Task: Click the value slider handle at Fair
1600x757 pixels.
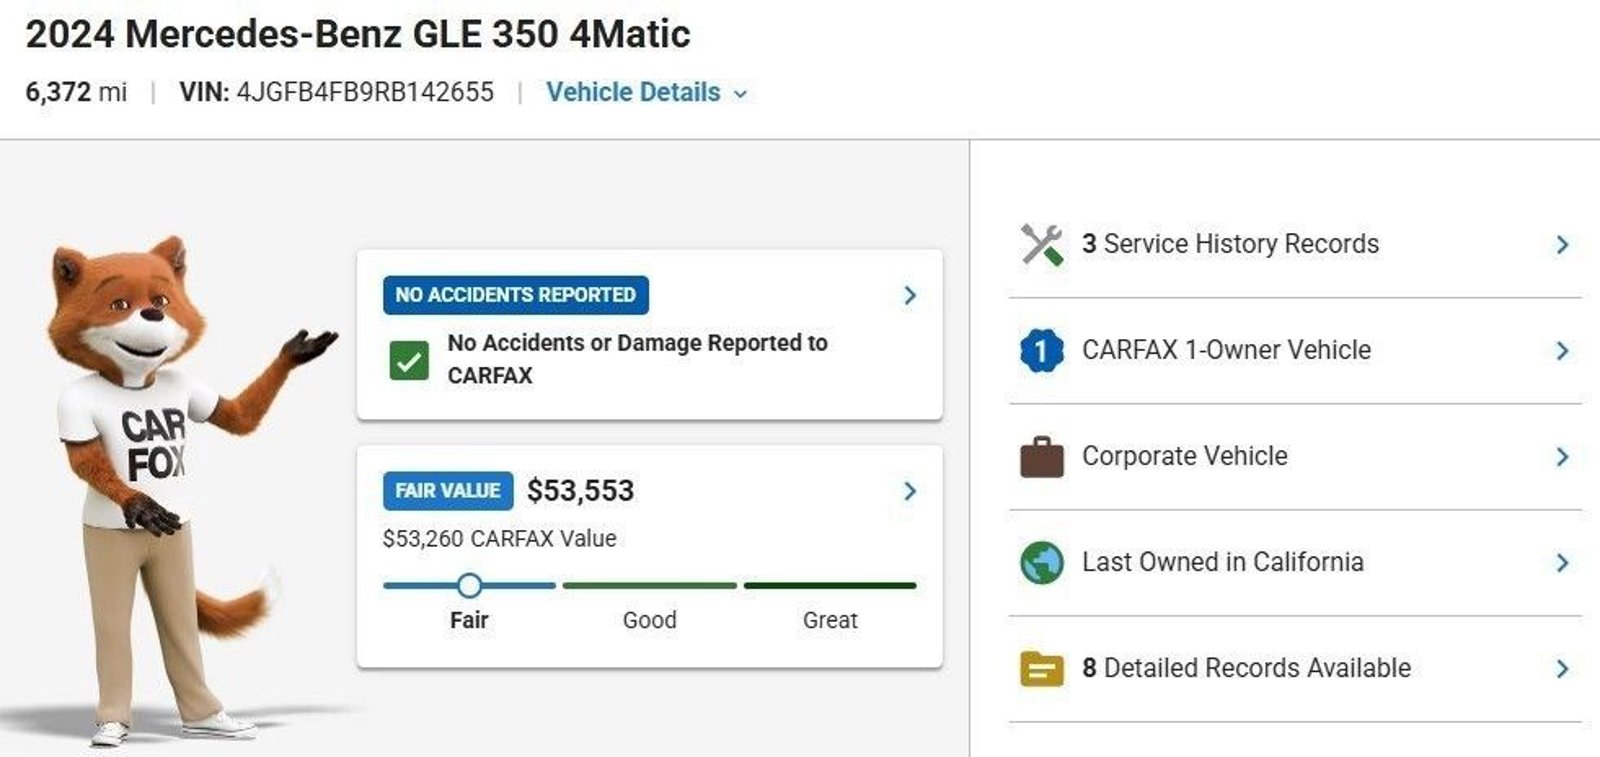Action: tap(469, 585)
